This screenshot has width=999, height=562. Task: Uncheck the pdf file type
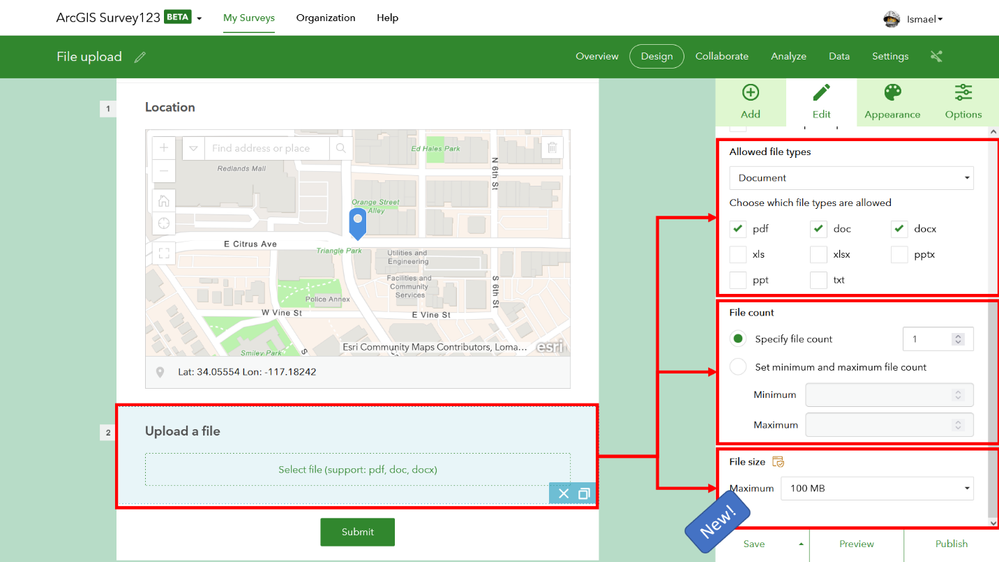click(738, 228)
